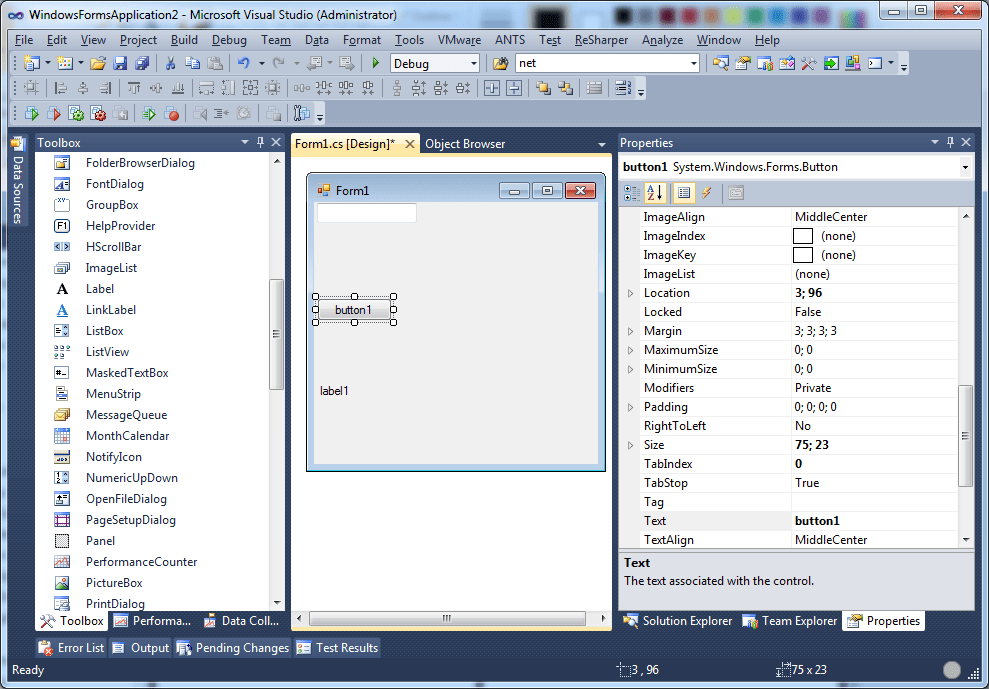Screen dimensions: 989x689
Task: Open a file with the folder toolbar icon
Action: pyautogui.click(x=96, y=63)
